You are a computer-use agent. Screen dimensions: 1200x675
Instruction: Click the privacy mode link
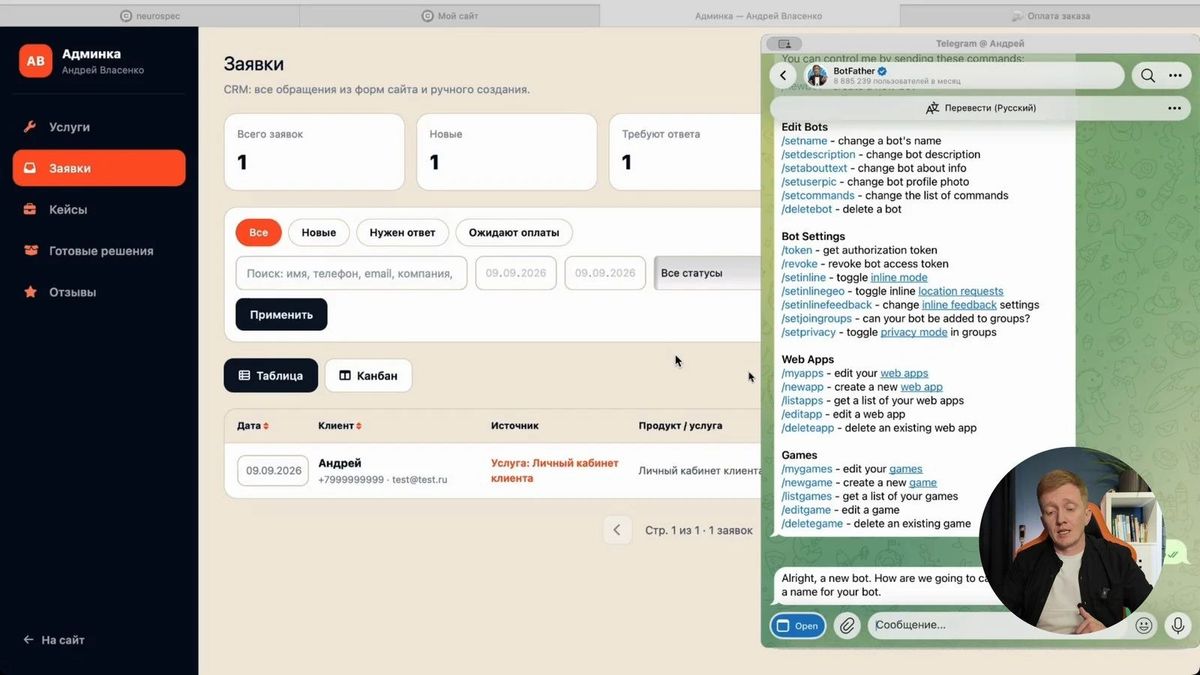(x=914, y=332)
